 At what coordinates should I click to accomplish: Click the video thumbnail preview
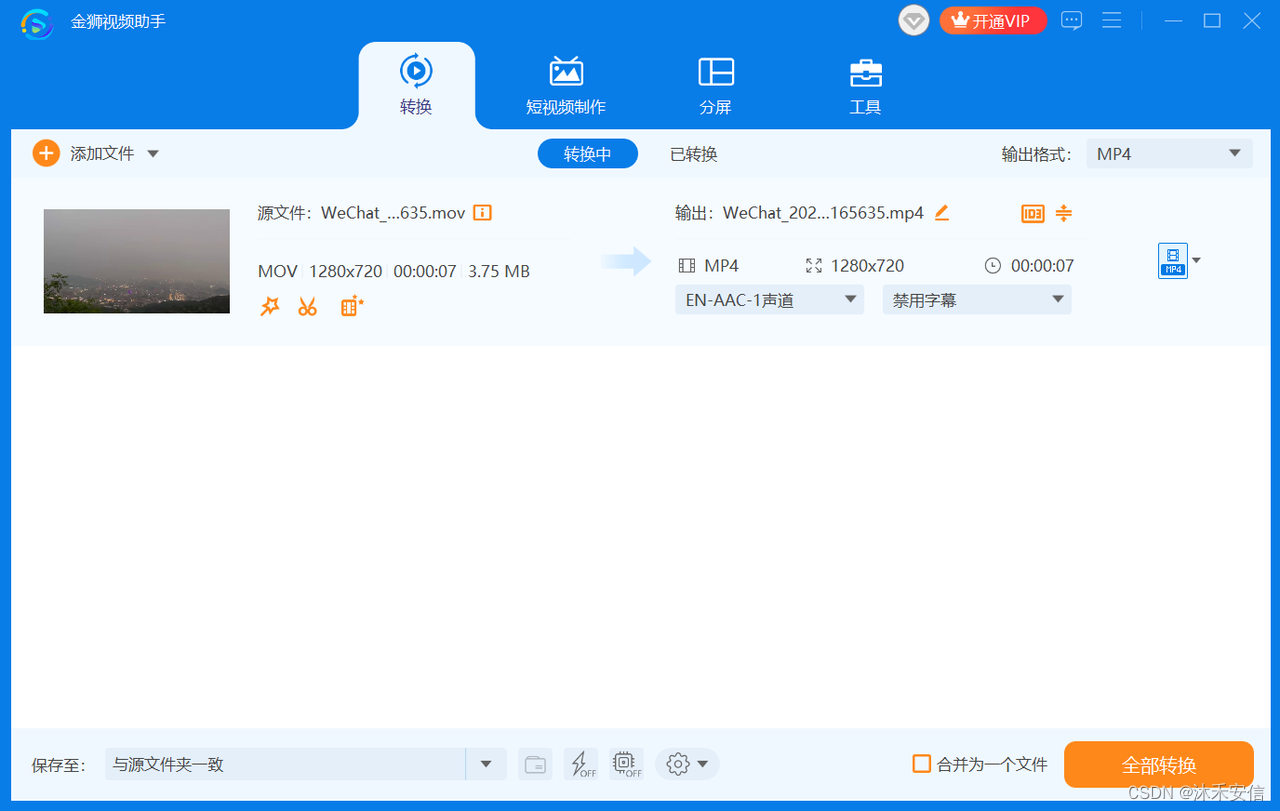(137, 261)
